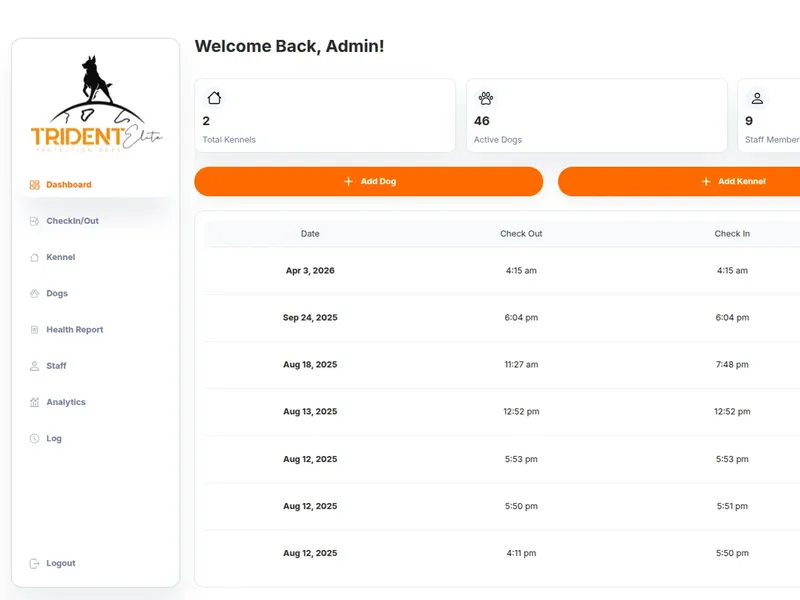This screenshot has width=800, height=600.
Task: Click the plus icon on Add Kennel
Action: [706, 181]
